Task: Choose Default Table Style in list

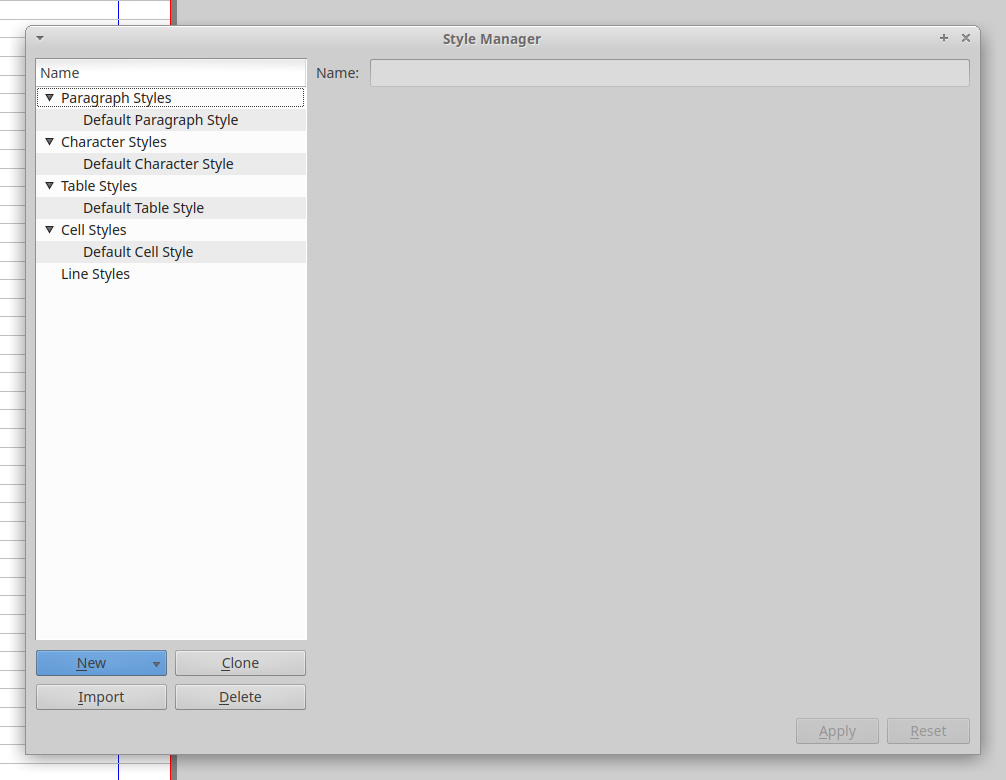Action: tap(143, 208)
